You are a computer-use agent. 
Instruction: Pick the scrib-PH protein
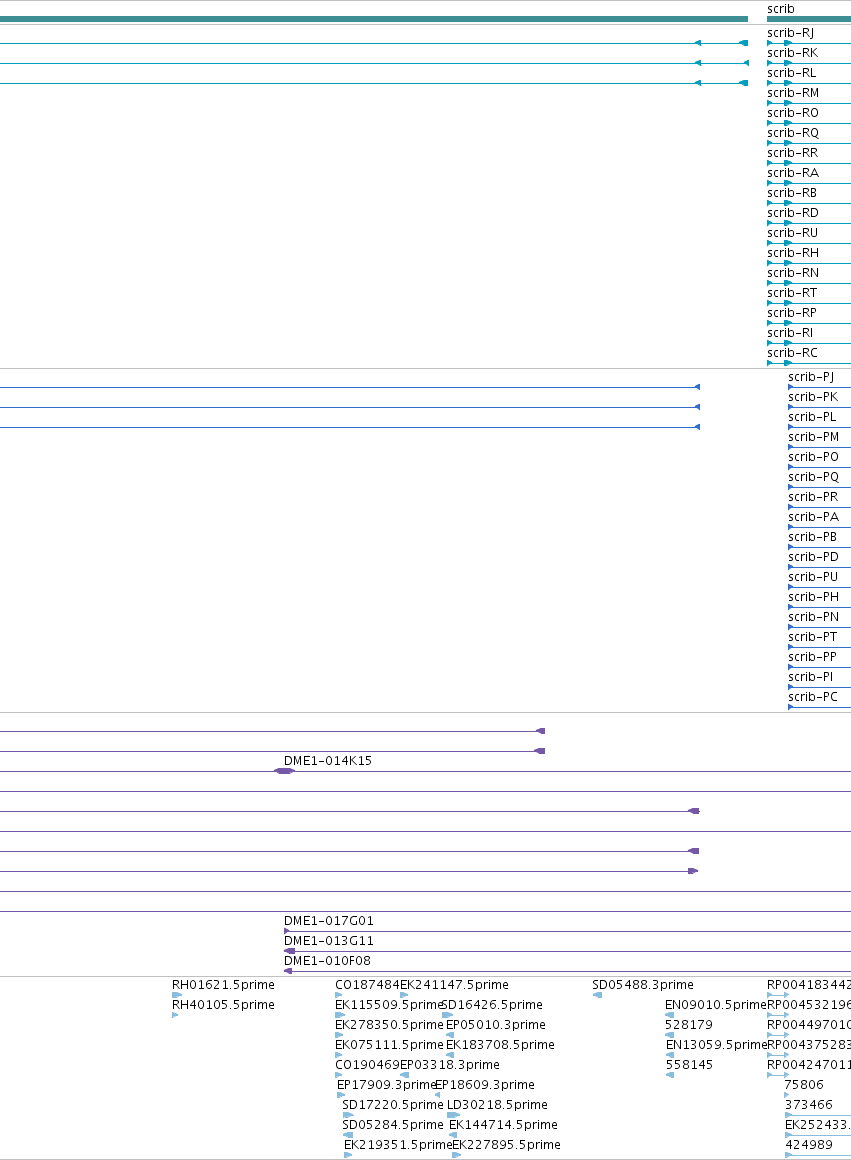click(x=814, y=596)
